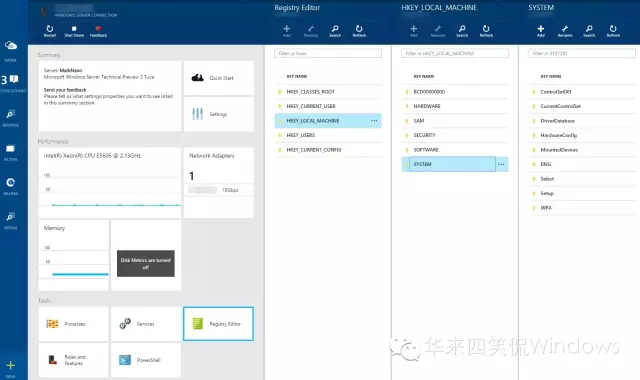Viewport: 640px width, 380px height.
Task: Click the KEY NAME header in the SYSTEM blade
Action: click(x=551, y=76)
